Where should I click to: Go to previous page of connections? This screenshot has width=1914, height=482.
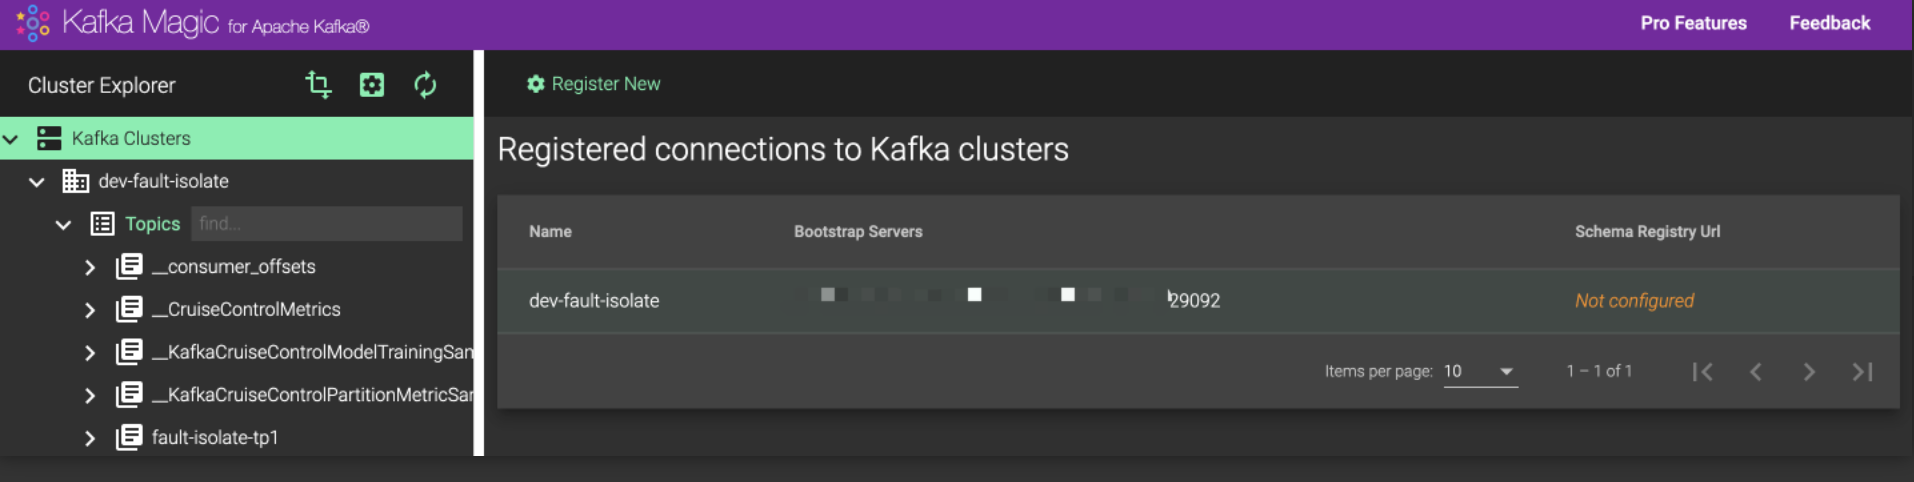point(1755,372)
